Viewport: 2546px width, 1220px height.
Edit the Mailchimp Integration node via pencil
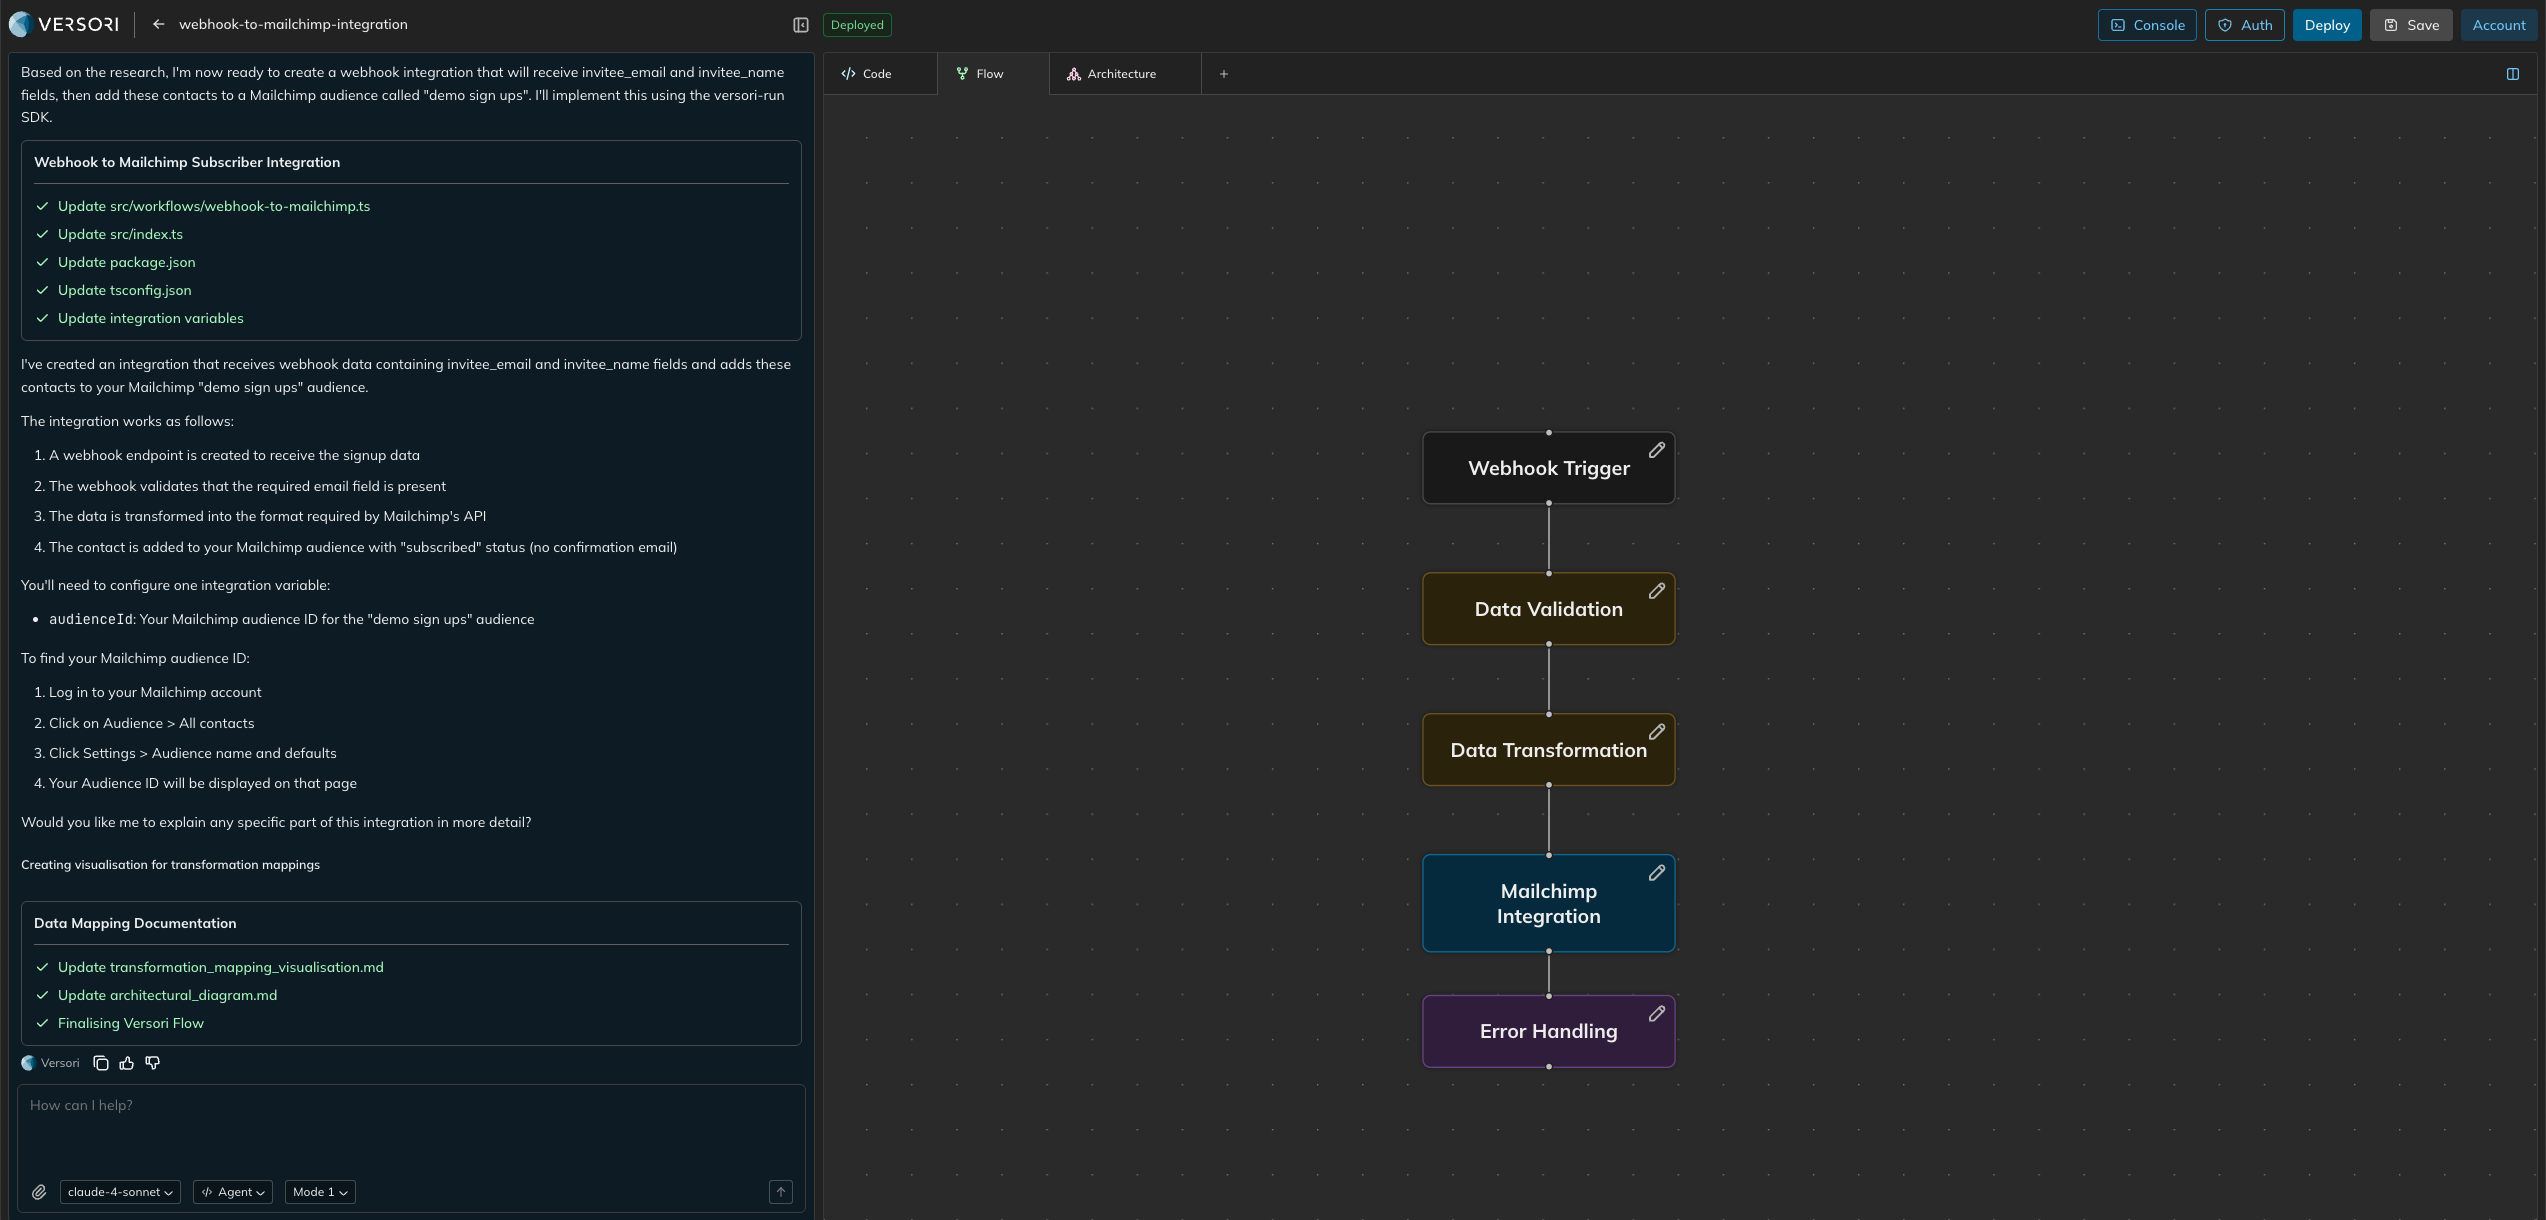click(x=1656, y=873)
